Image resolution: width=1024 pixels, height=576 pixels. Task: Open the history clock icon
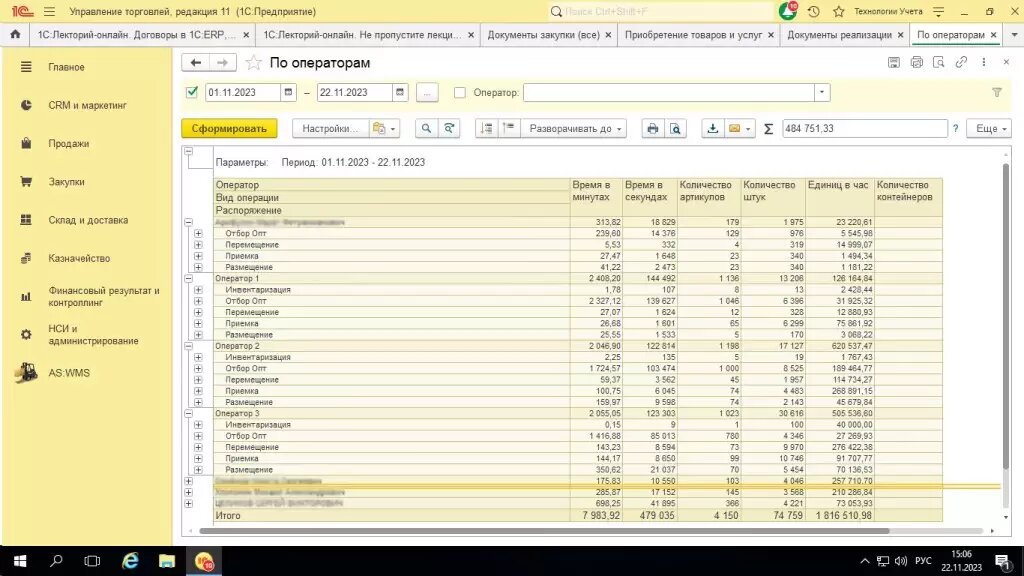coord(814,12)
